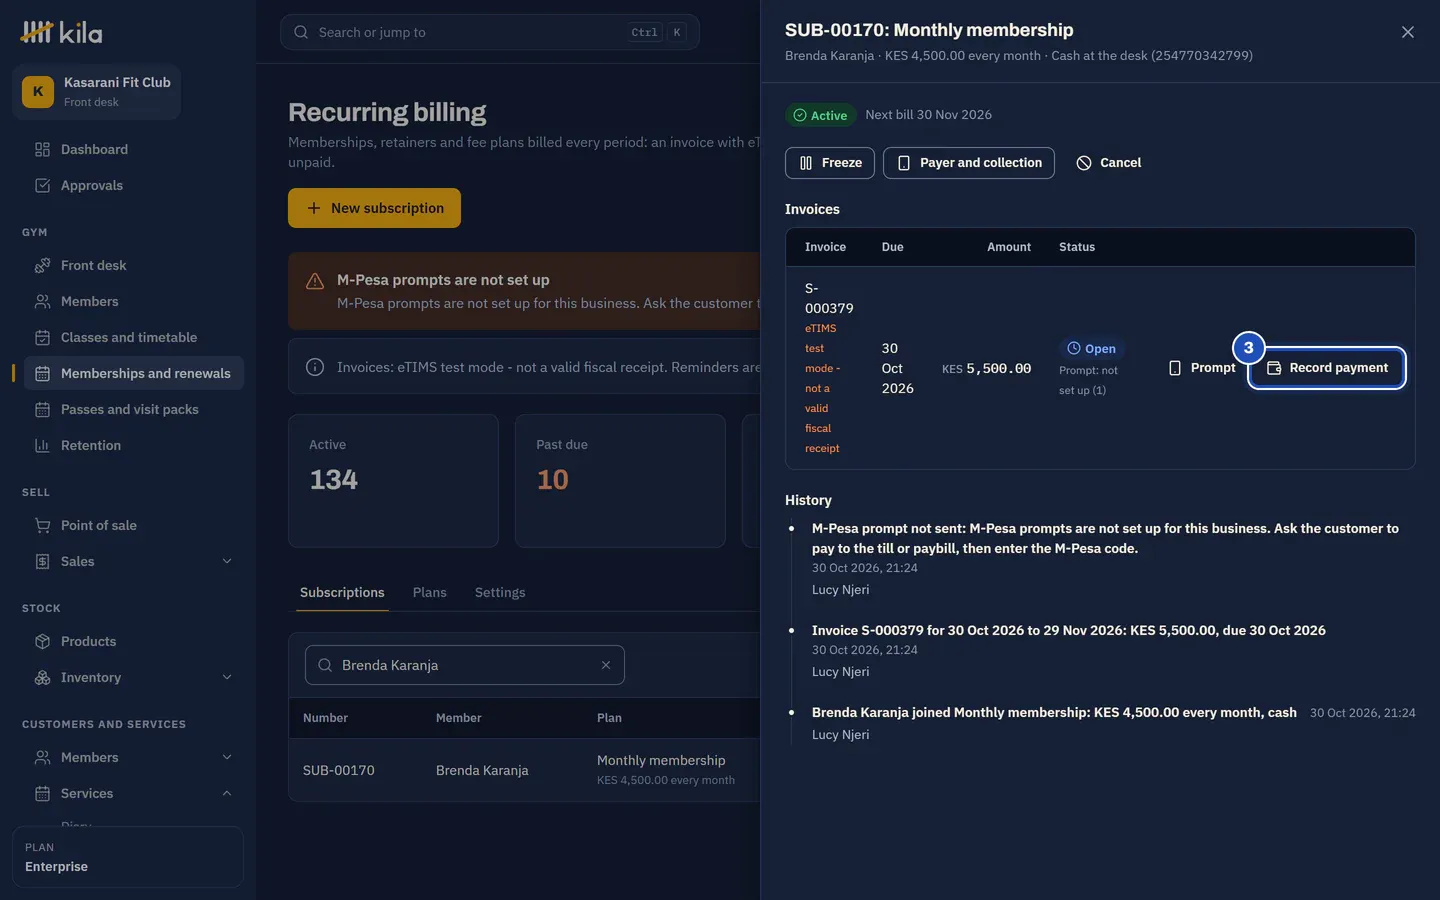
Task: Click the subscription search box with Brenda Karanja
Action: [x=464, y=665]
